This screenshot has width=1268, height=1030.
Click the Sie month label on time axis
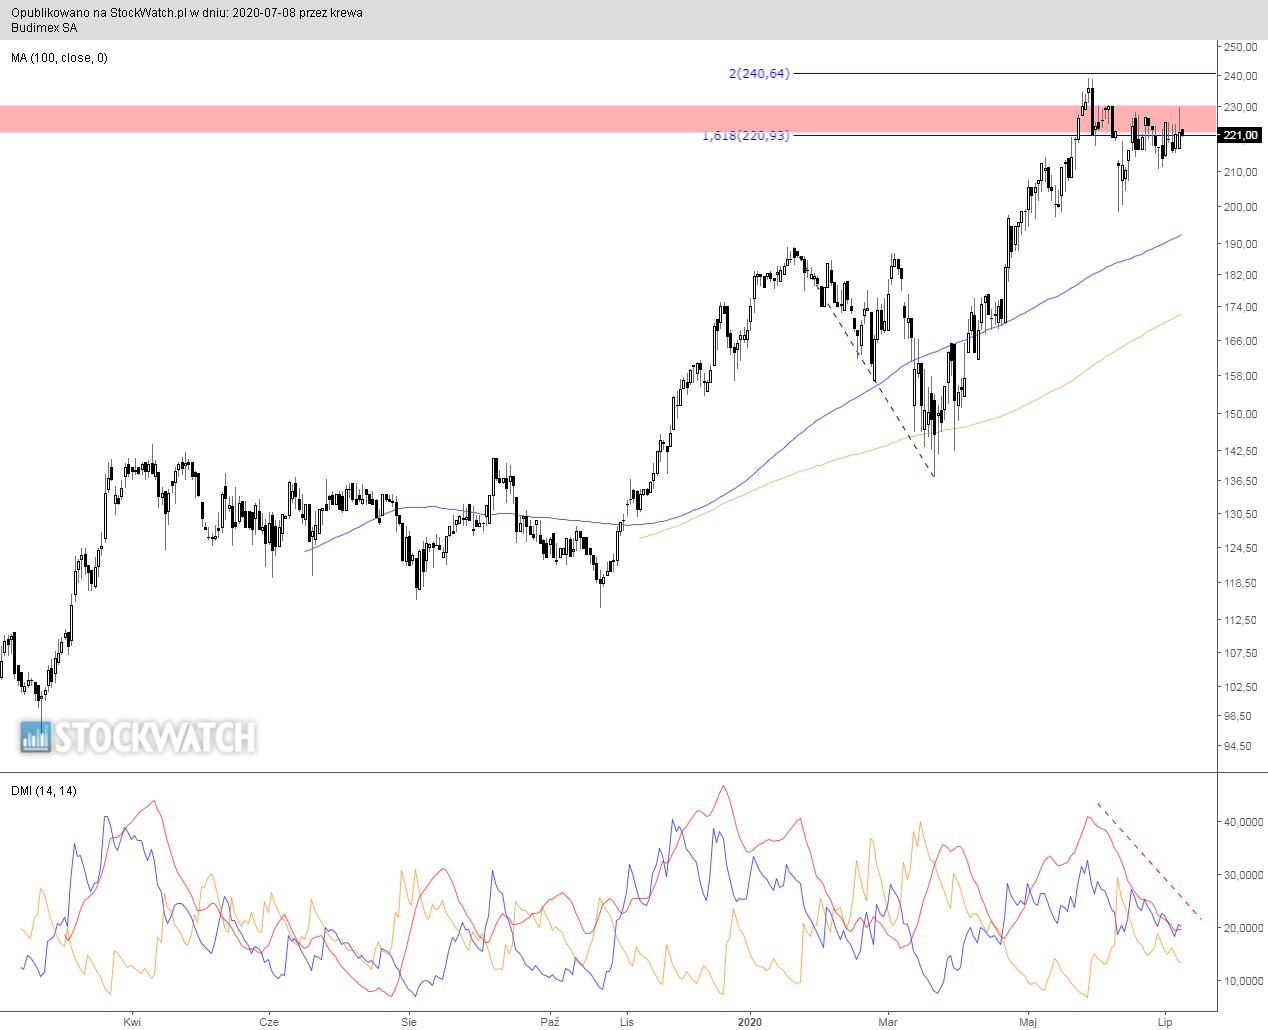click(x=408, y=1022)
